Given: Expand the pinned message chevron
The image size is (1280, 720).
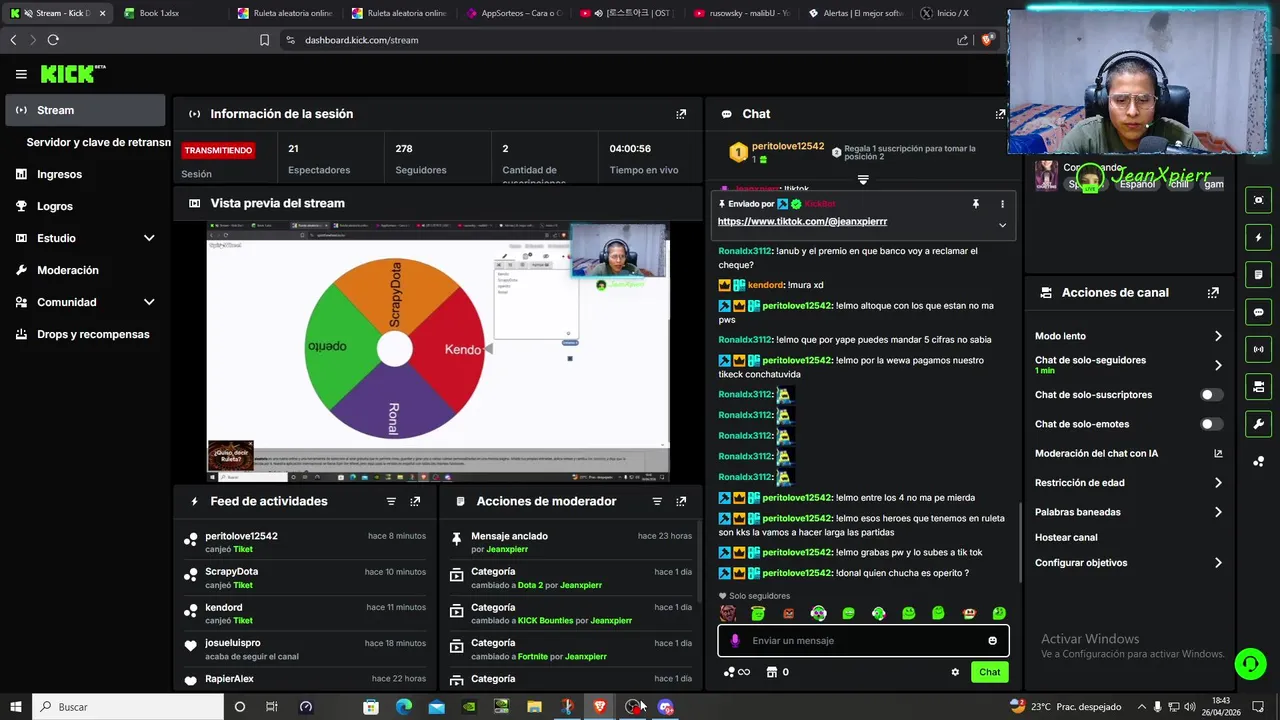Looking at the screenshot, I should (x=1002, y=225).
